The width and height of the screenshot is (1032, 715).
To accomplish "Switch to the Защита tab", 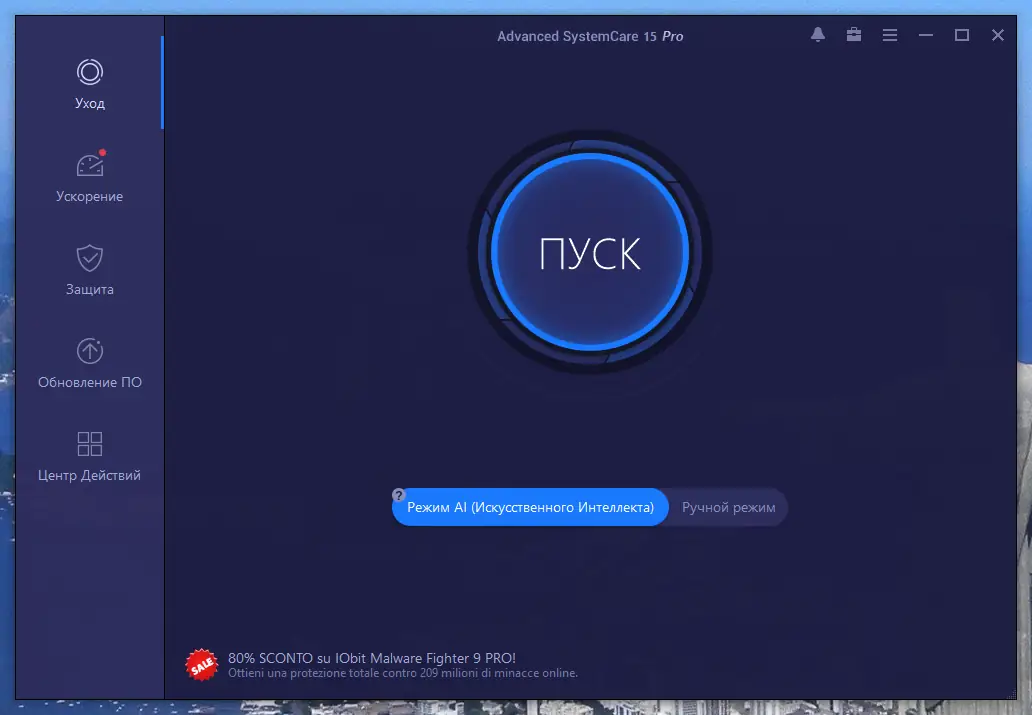I will click(x=89, y=272).
